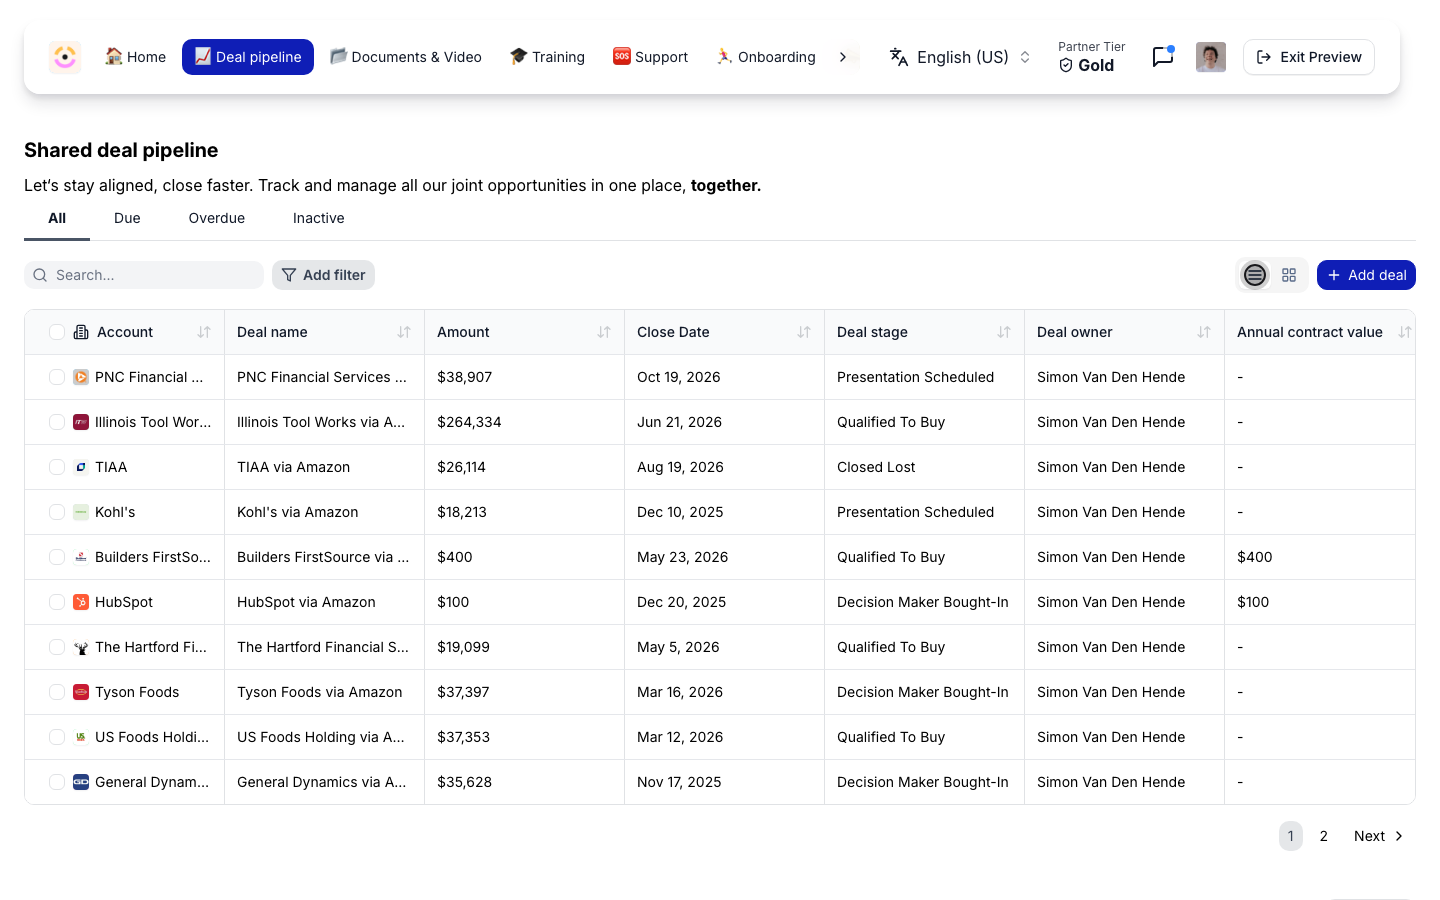The height and width of the screenshot is (900, 1440).
Task: Click the Add deal button
Action: [1366, 275]
